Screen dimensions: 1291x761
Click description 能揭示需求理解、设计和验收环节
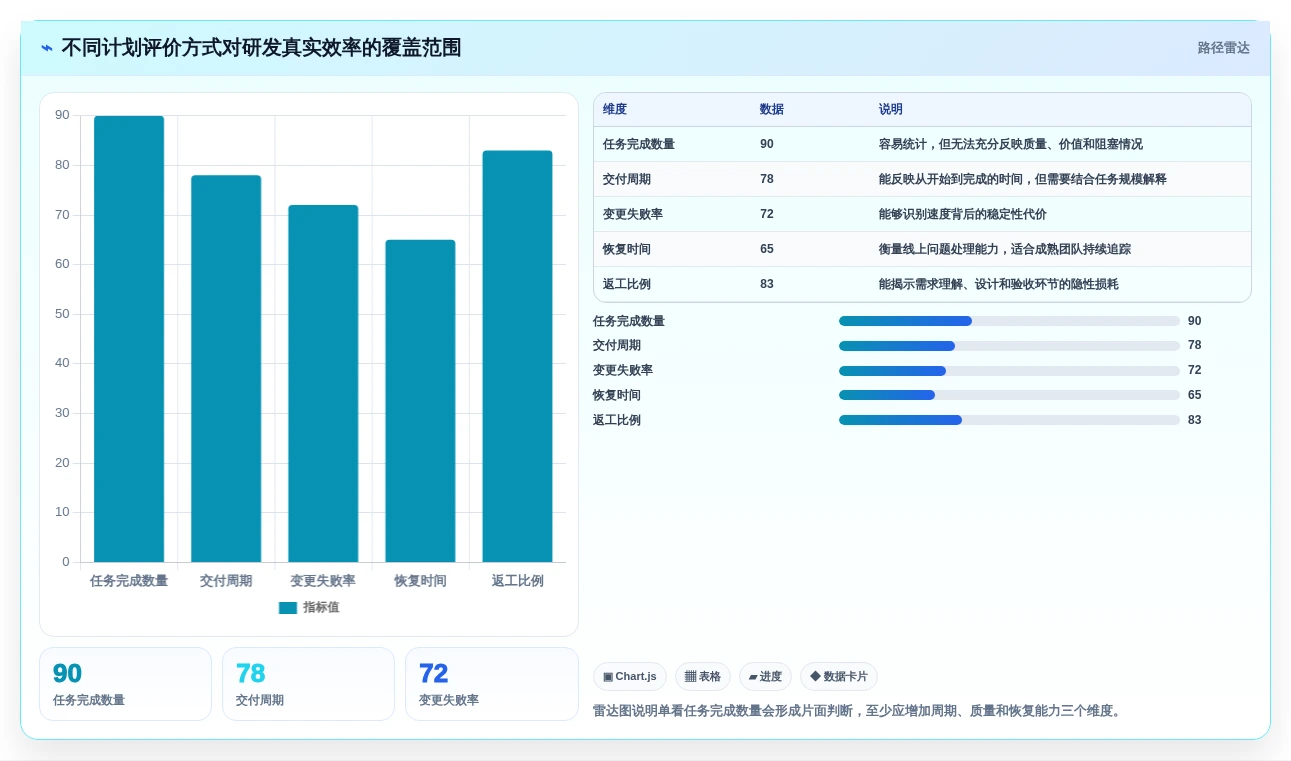tap(999, 284)
